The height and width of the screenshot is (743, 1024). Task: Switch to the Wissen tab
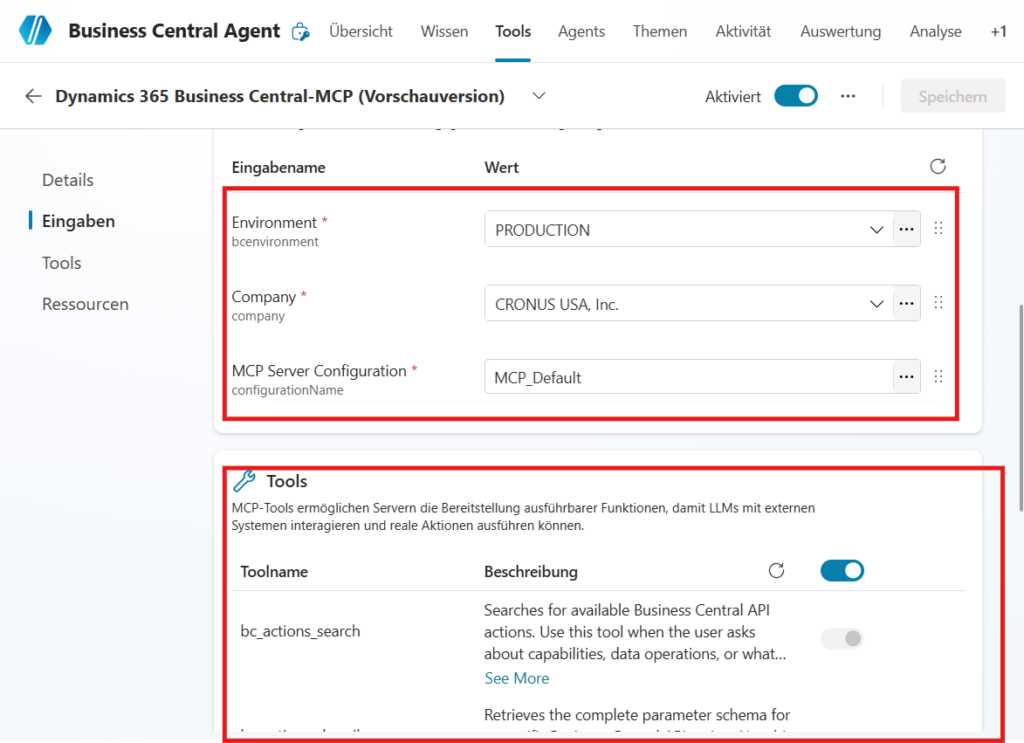tap(444, 32)
